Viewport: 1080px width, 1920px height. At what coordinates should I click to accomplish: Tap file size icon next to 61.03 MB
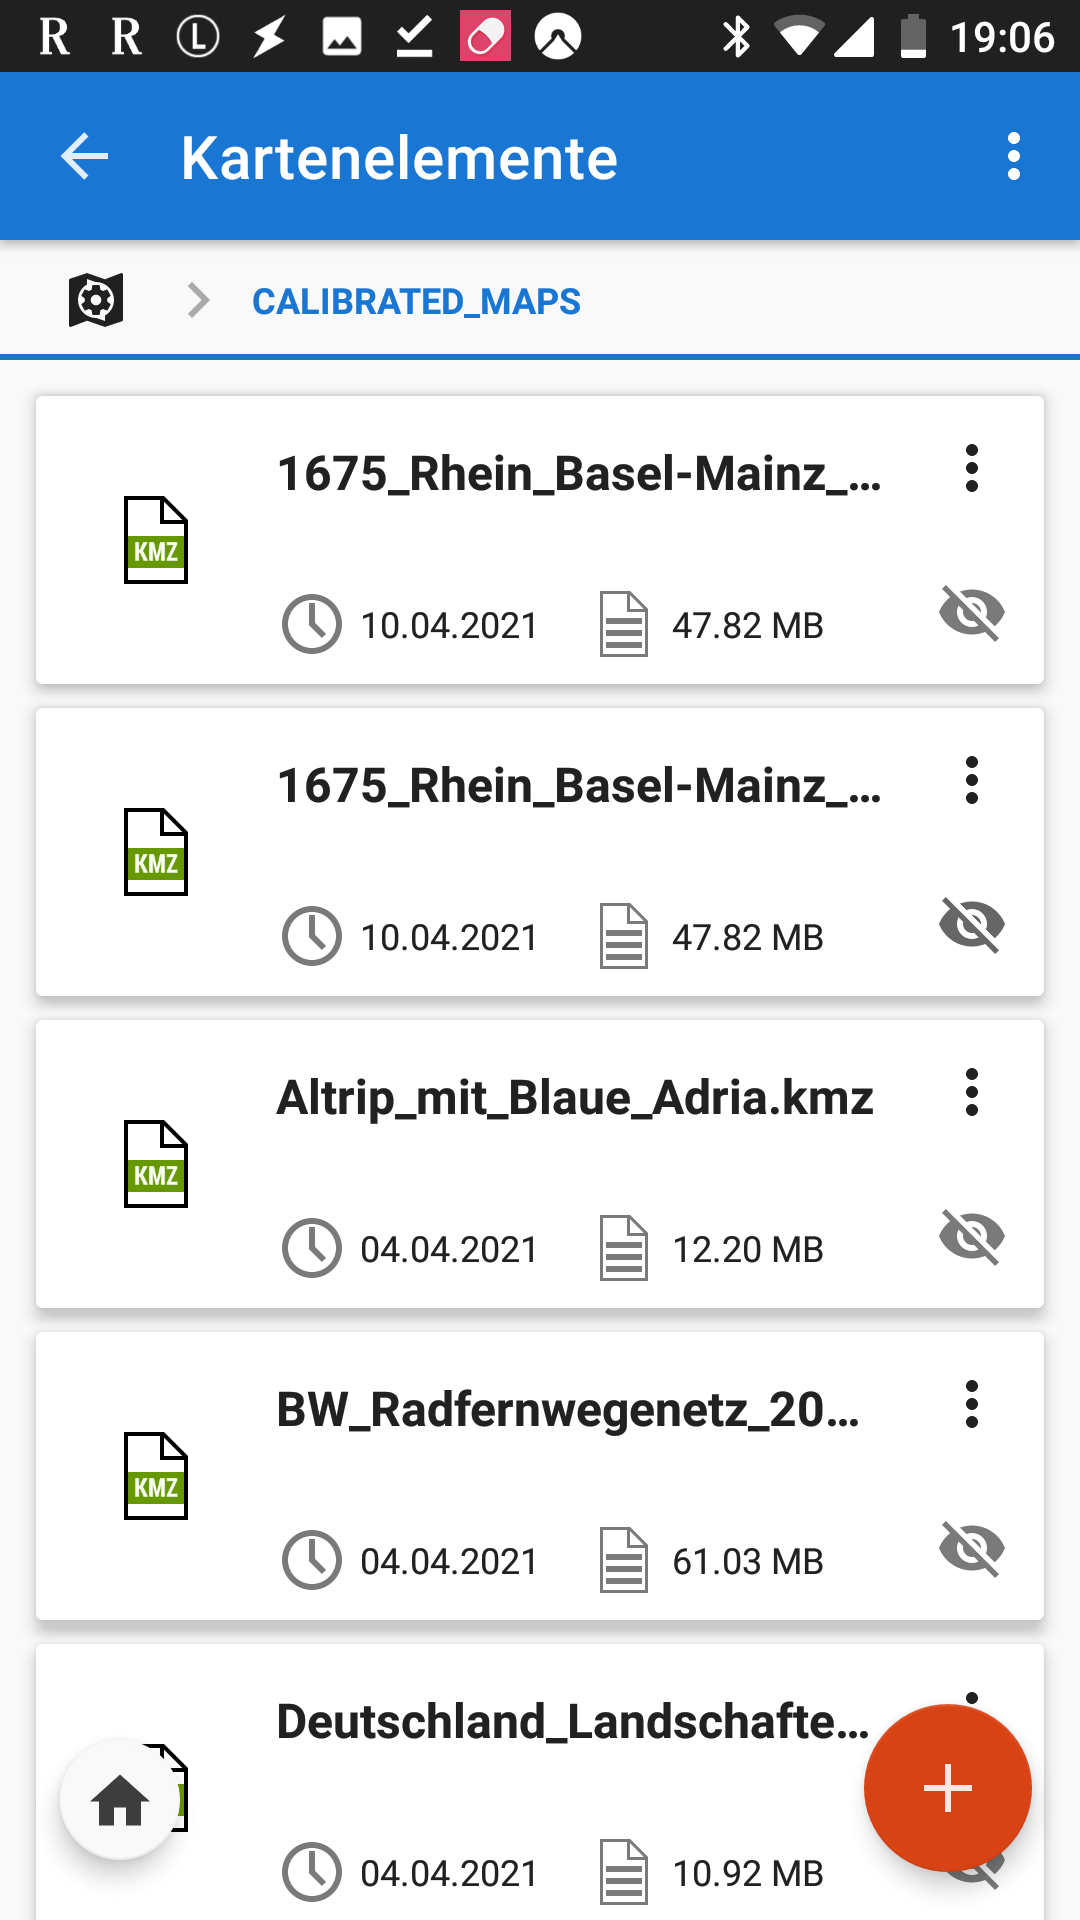pos(624,1561)
